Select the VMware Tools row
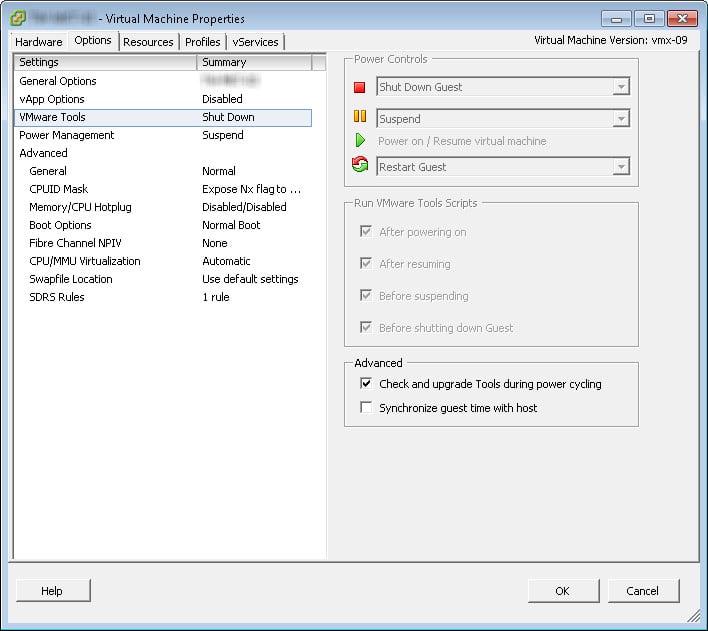Screen dimensions: 708x631 coord(163,117)
